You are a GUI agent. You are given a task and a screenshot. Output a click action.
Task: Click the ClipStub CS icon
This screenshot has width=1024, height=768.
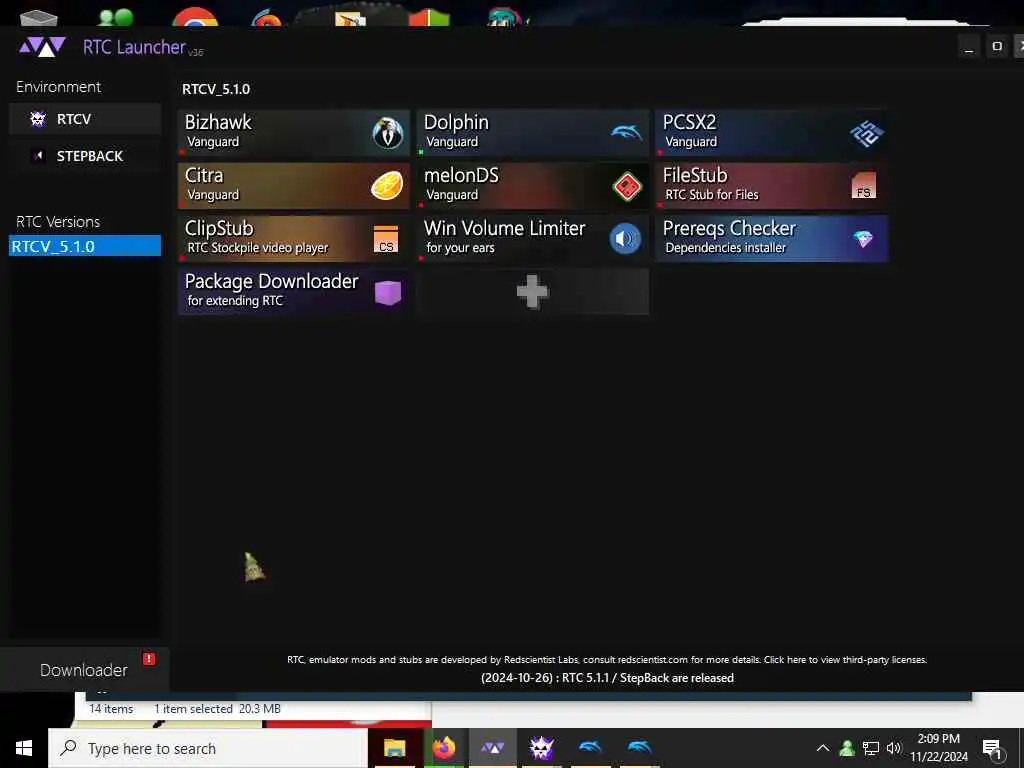(x=386, y=239)
